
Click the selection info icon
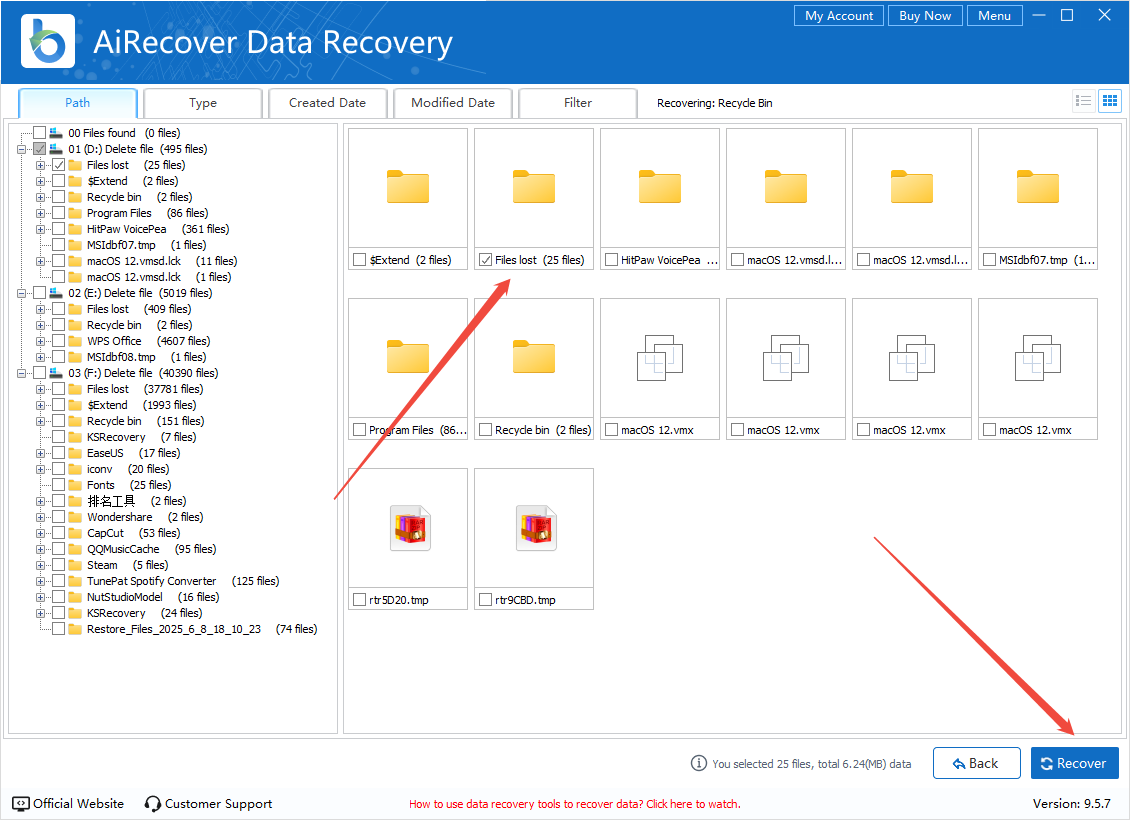coord(699,763)
